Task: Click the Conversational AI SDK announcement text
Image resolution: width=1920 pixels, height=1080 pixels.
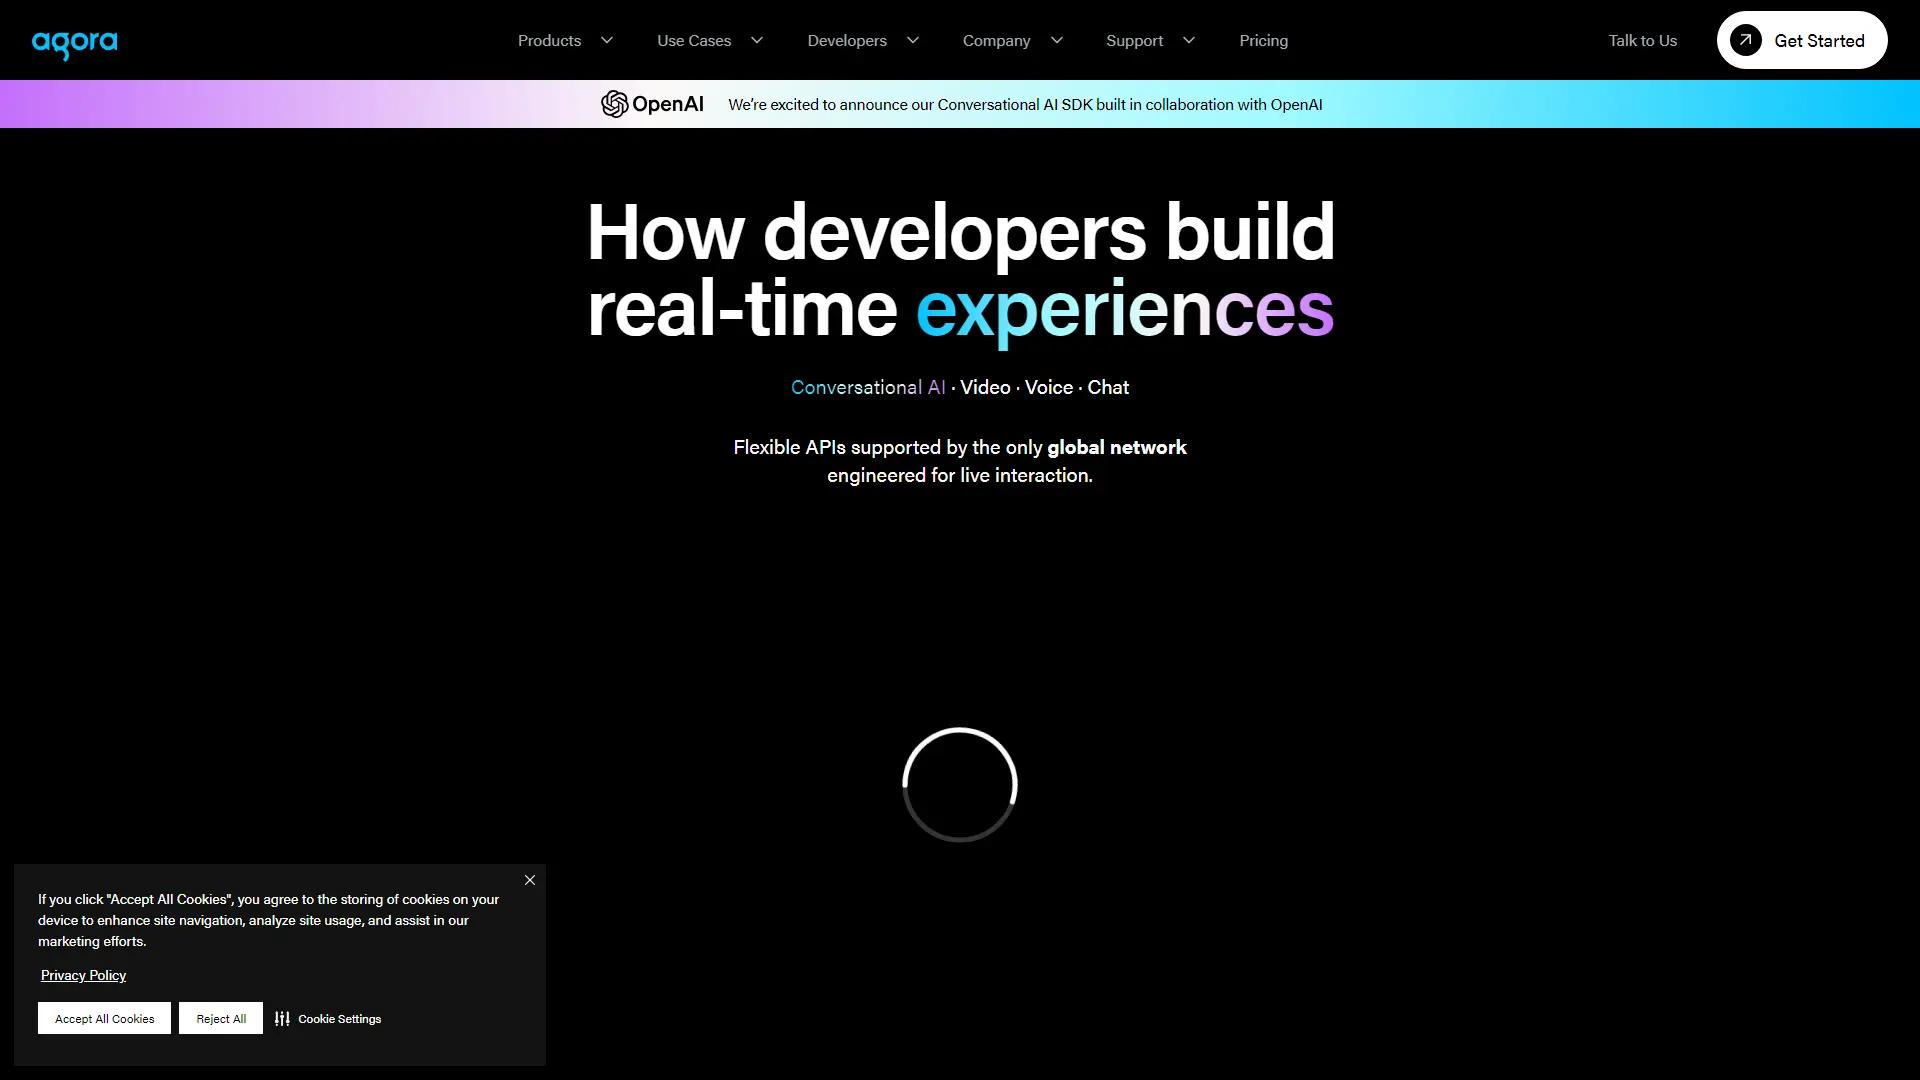Action: (1025, 105)
